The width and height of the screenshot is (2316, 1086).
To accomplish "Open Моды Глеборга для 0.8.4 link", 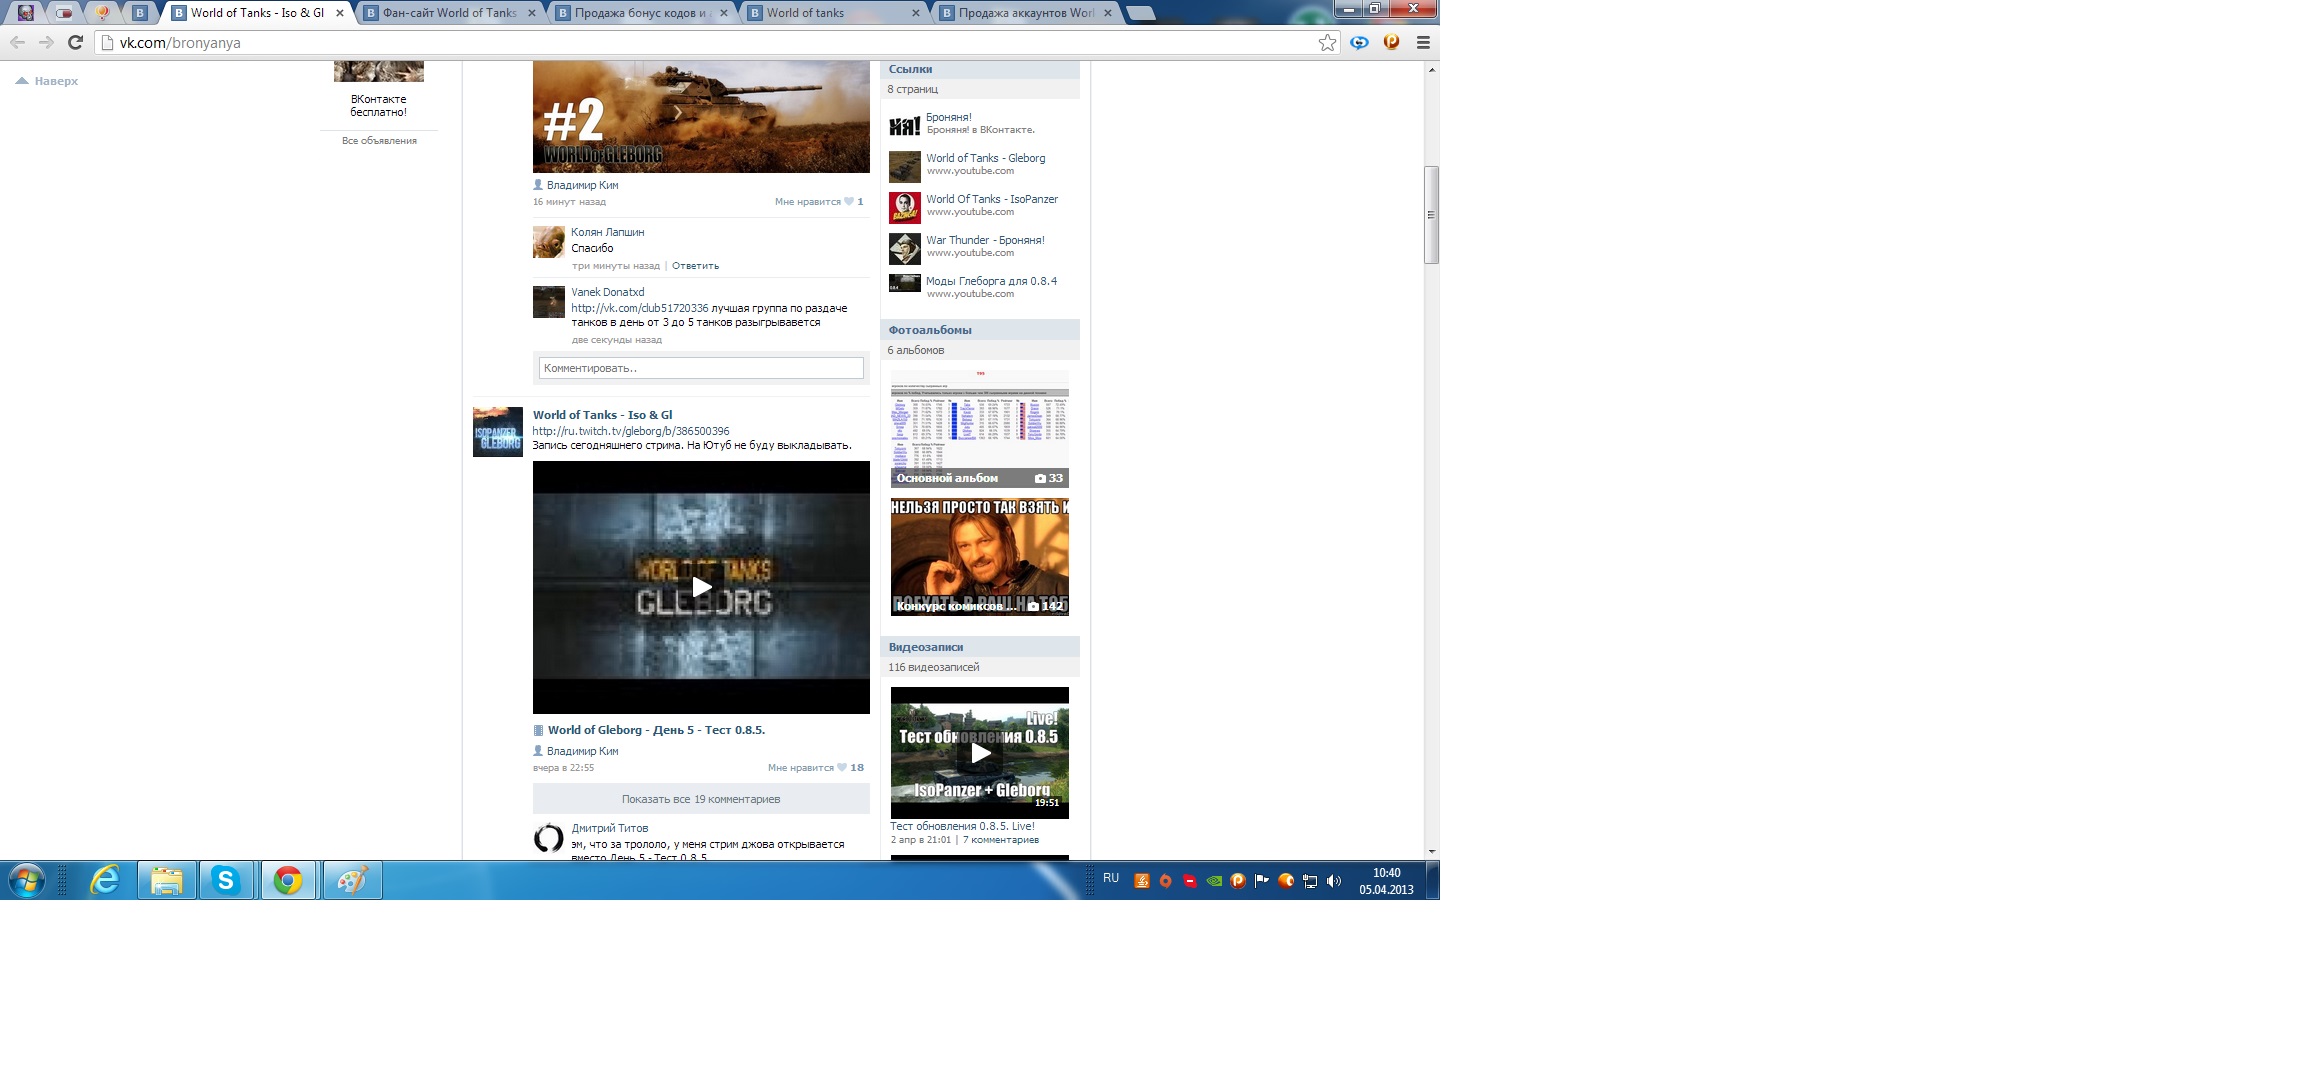I will point(991,281).
